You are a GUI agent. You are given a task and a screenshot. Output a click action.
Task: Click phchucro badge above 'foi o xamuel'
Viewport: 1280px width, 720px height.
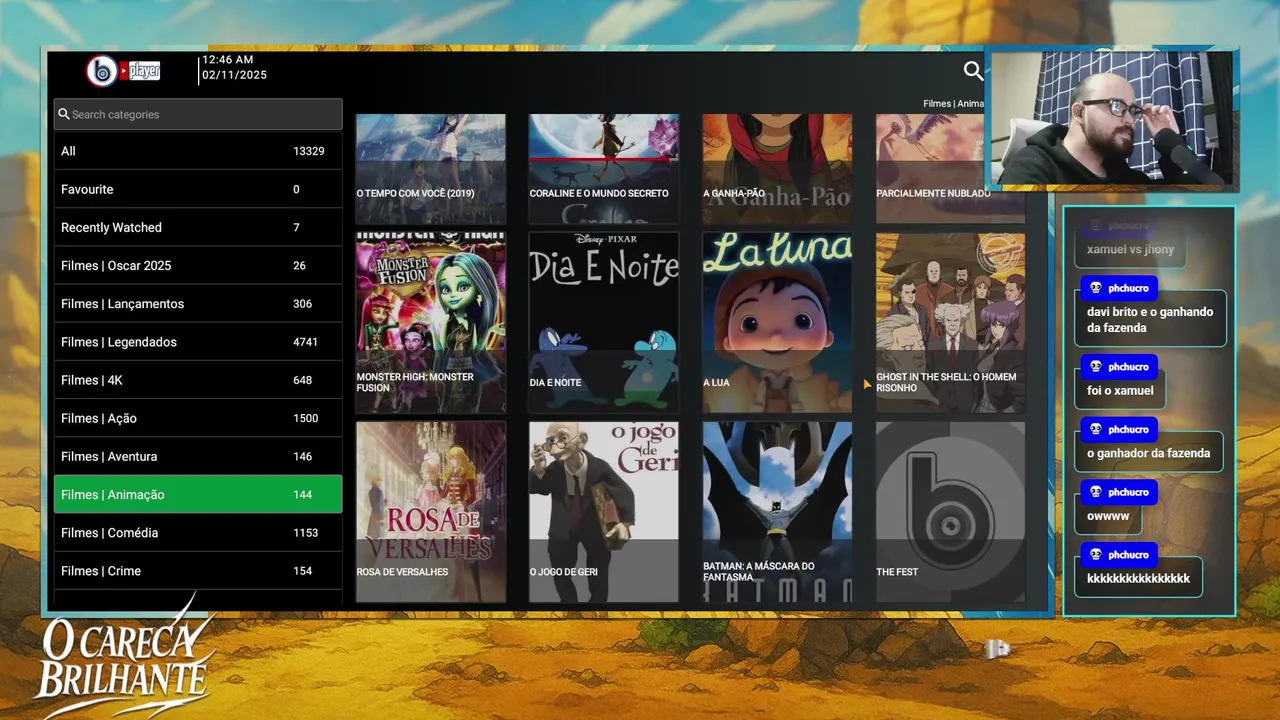1118,367
